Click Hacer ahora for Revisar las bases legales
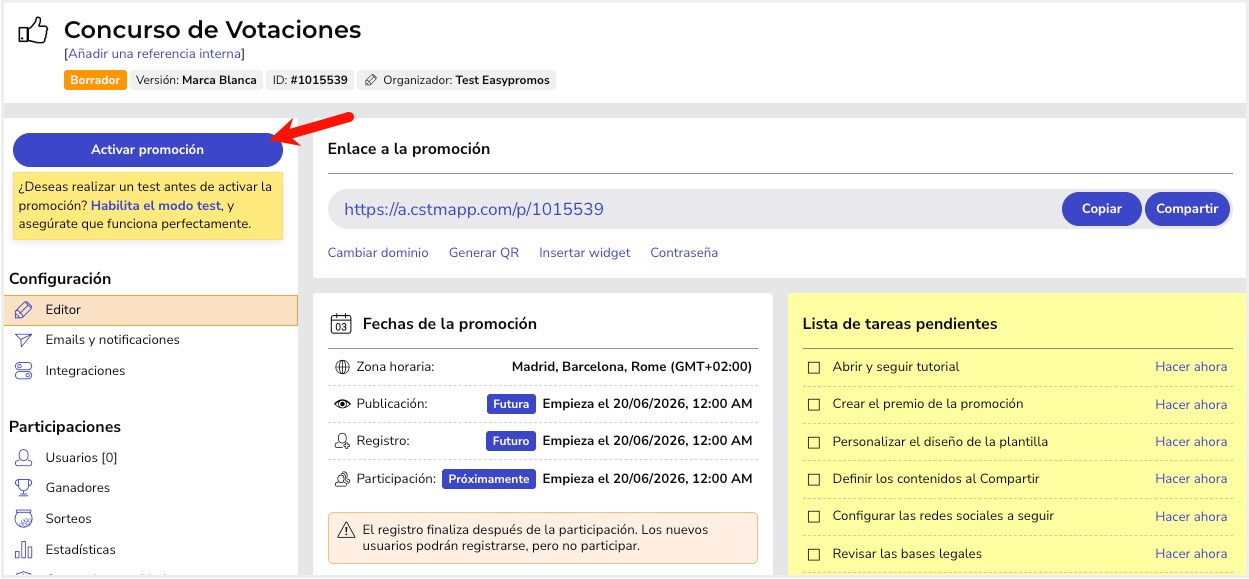This screenshot has height=579, width=1249. click(x=1191, y=554)
